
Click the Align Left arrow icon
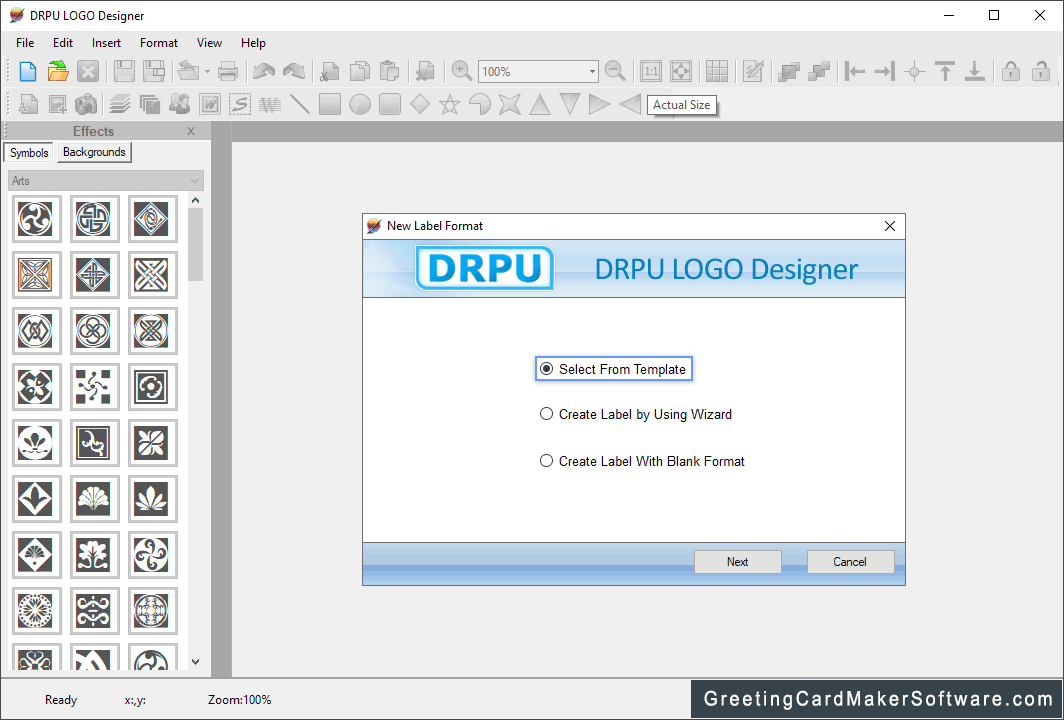click(x=855, y=71)
